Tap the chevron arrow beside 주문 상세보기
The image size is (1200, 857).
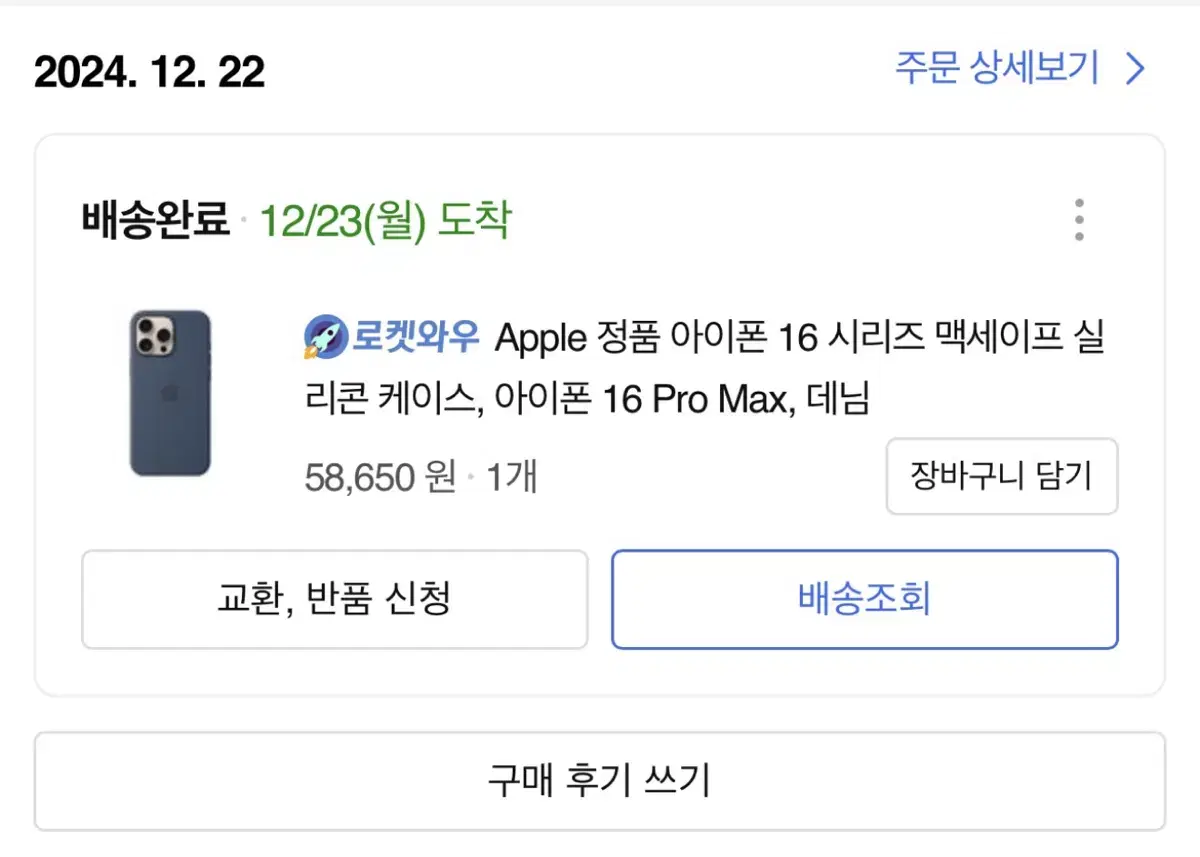[1135, 69]
